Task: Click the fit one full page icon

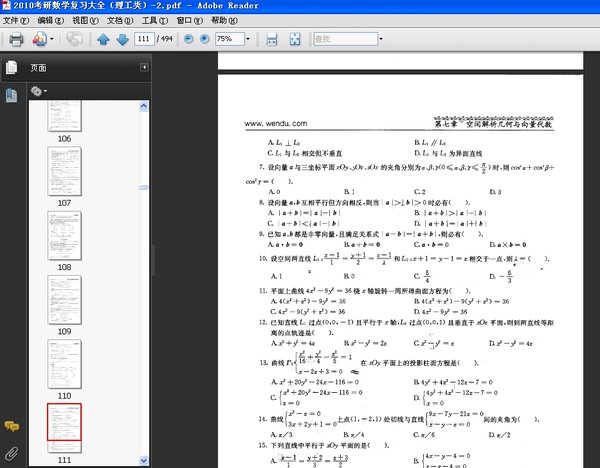Action: coord(295,39)
